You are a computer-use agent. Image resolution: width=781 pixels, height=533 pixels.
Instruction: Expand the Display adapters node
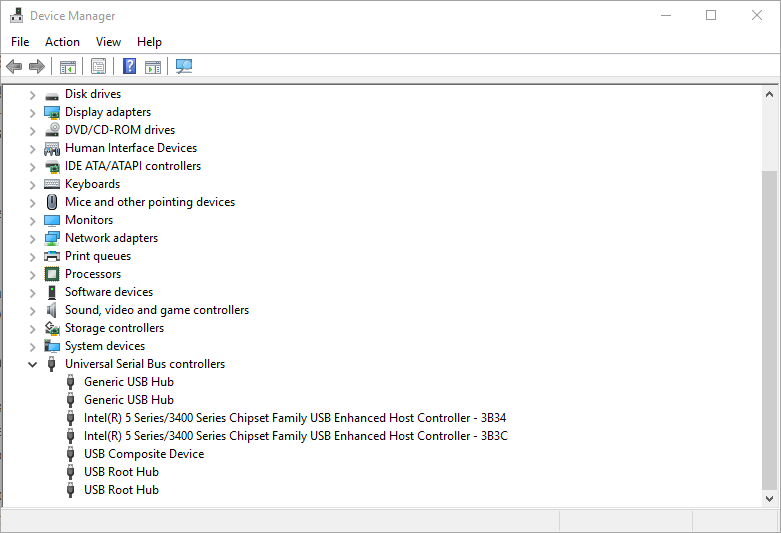(x=32, y=113)
